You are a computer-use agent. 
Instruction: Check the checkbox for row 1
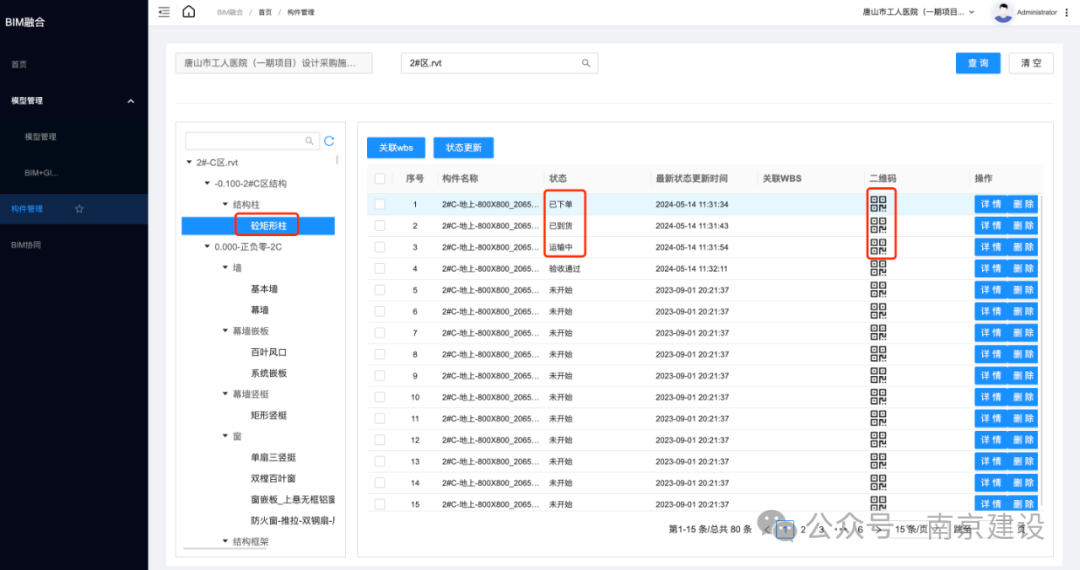click(380, 204)
